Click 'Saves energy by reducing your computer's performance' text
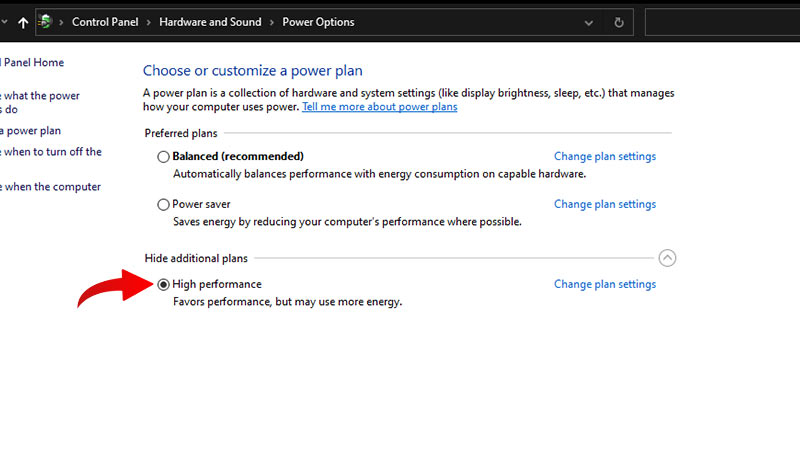The height and width of the screenshot is (450, 800). point(347,221)
